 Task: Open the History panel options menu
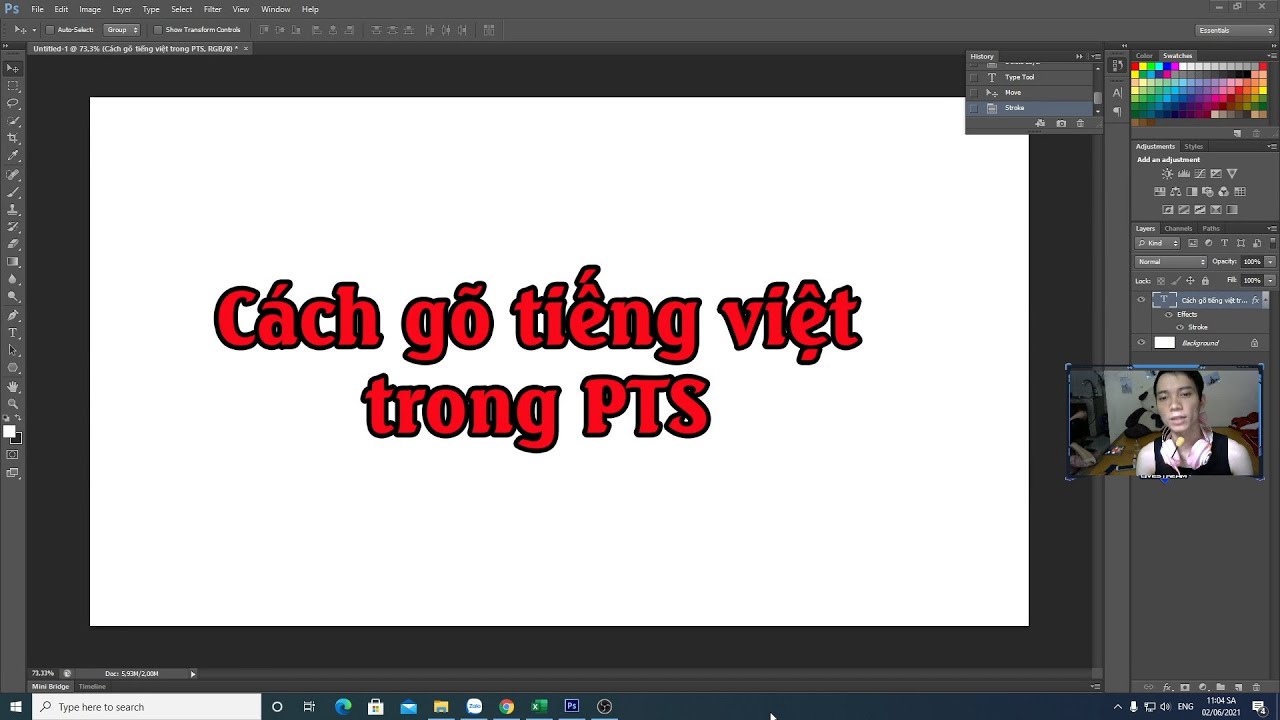click(x=1096, y=56)
